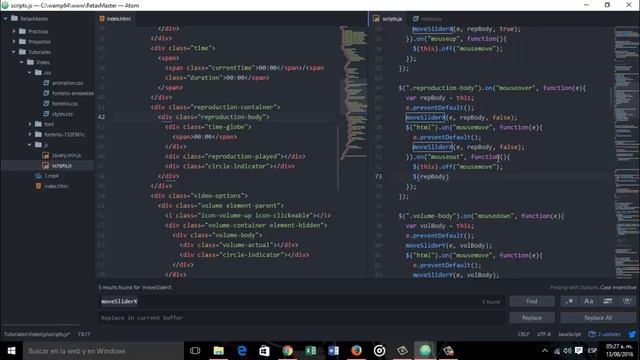This screenshot has width=640, height=360.
Task: Open File Explorer from the taskbar
Action: (x=218, y=351)
